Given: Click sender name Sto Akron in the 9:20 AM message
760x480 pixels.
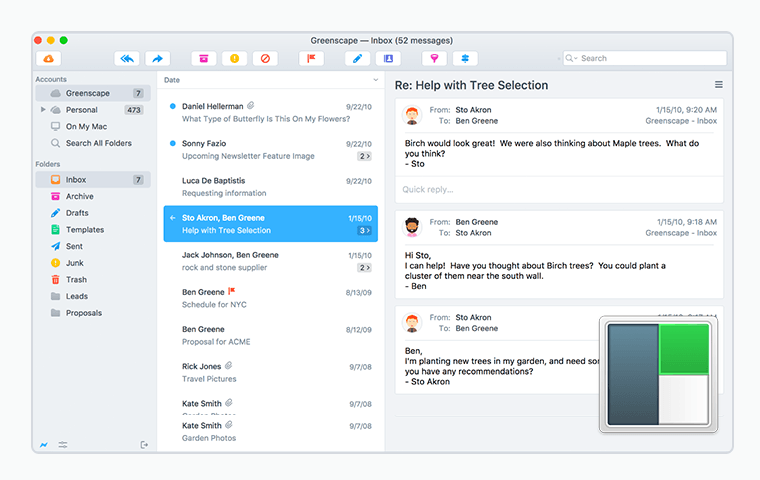Looking at the screenshot, I should (473, 110).
